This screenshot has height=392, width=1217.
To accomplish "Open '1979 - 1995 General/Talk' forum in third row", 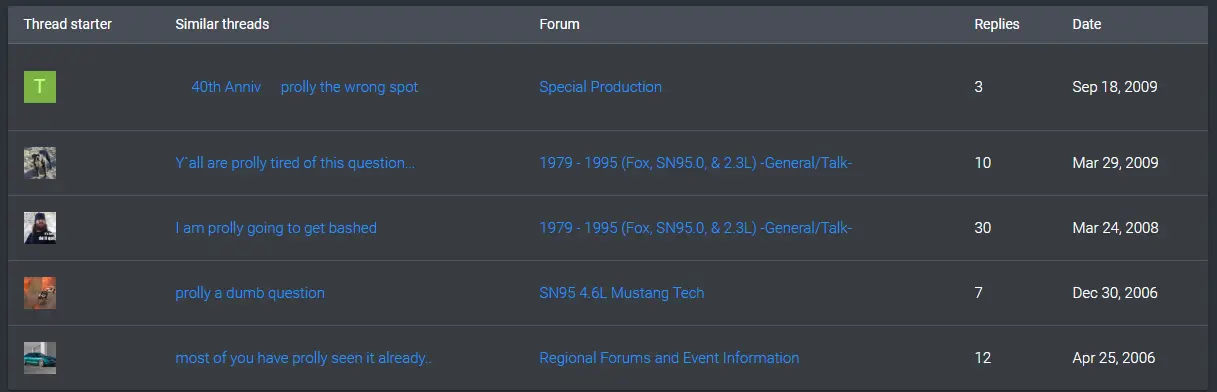I will pos(696,228).
